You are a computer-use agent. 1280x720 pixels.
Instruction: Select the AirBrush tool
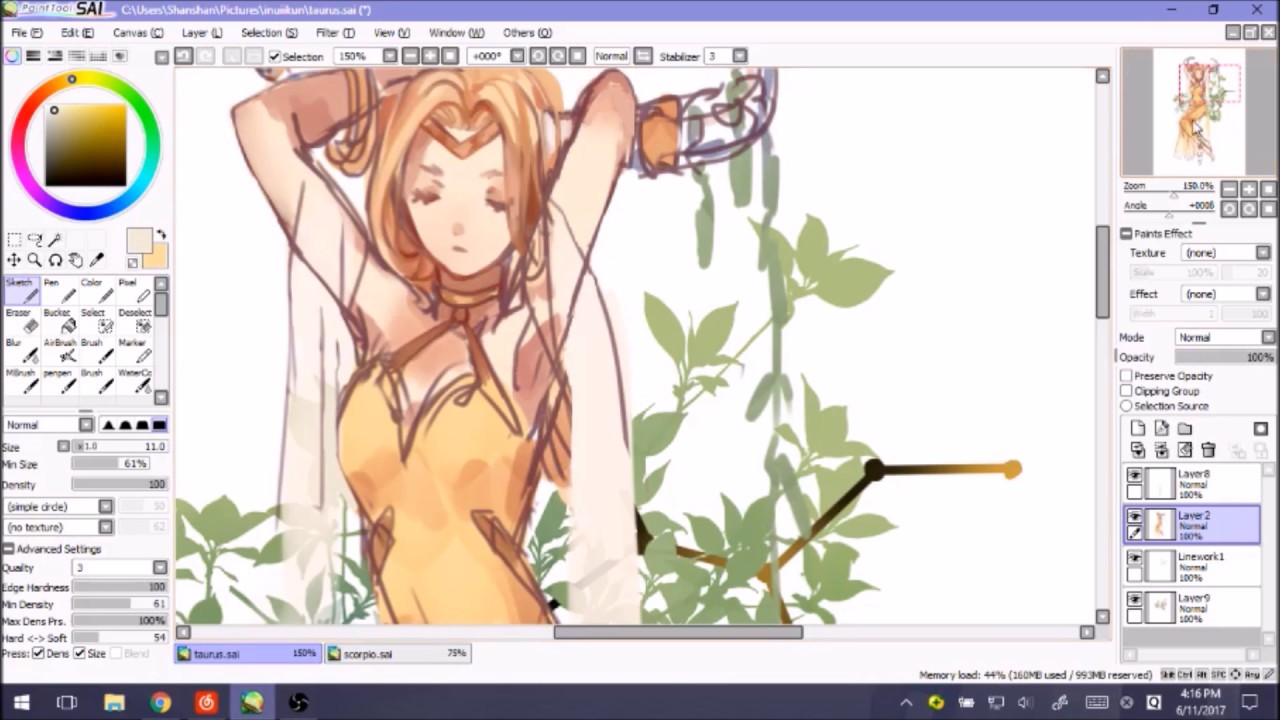[58, 350]
